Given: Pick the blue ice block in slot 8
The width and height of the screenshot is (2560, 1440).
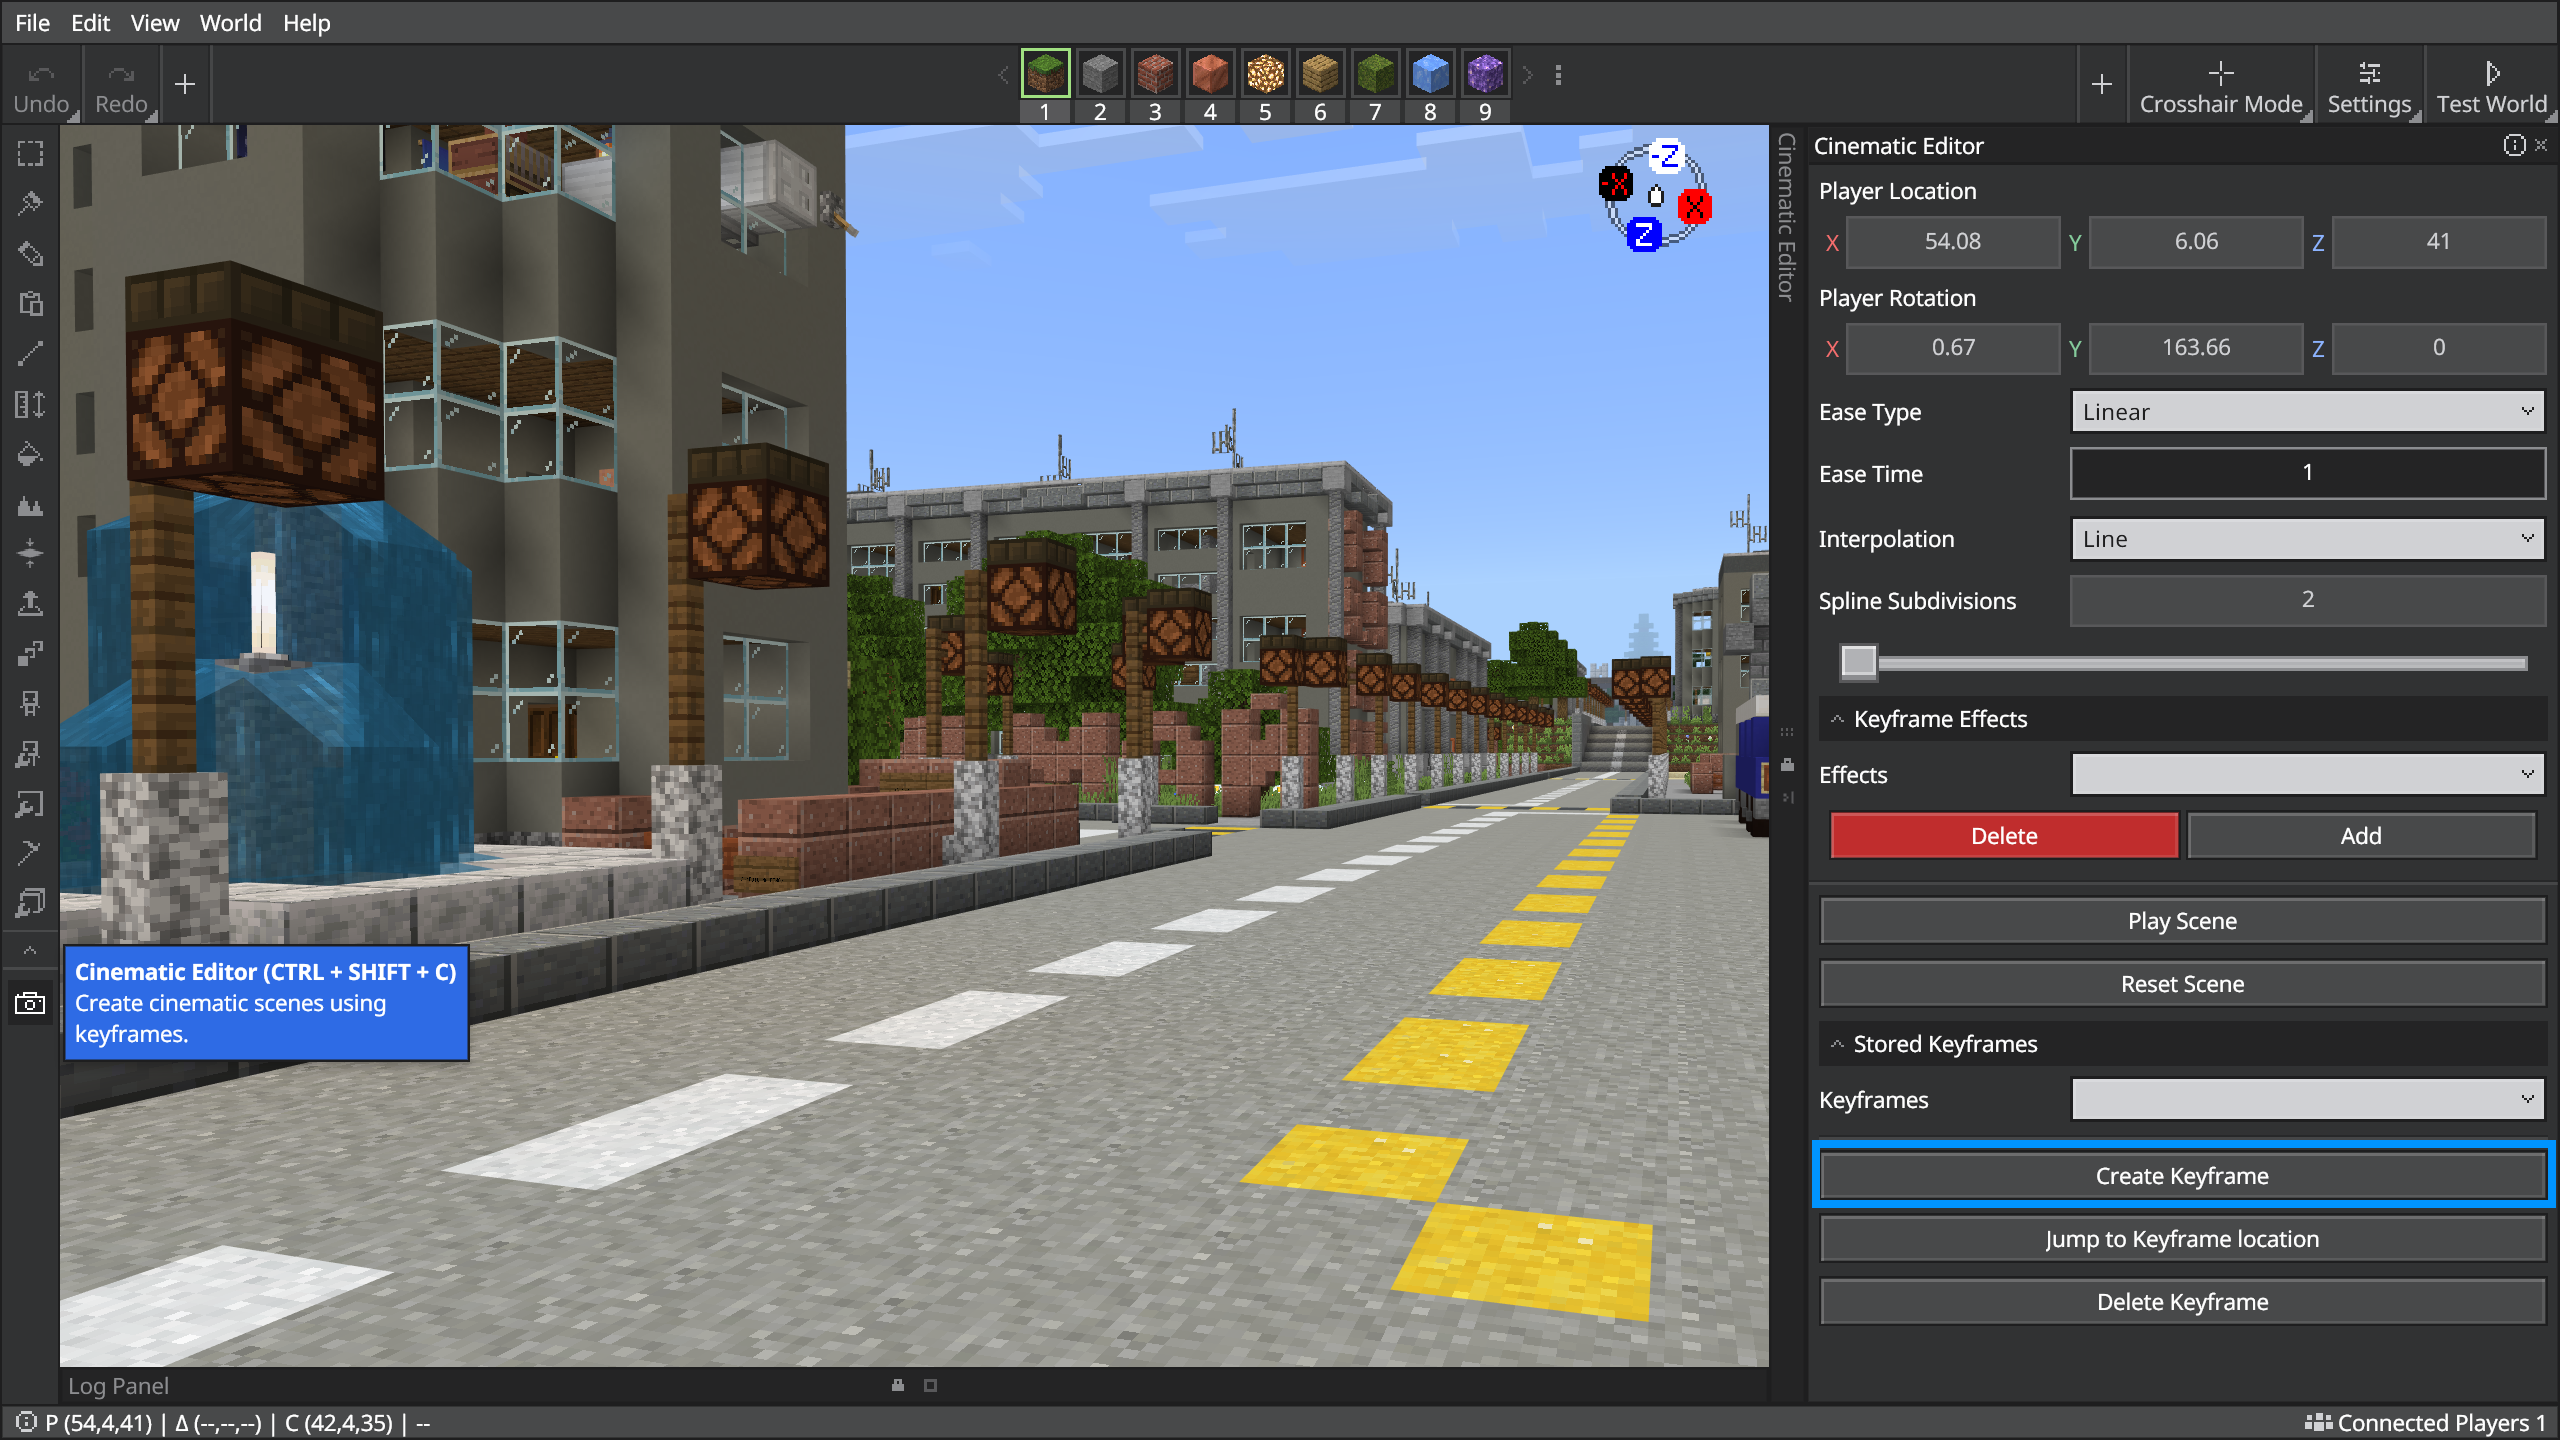Looking at the screenshot, I should click(x=1430, y=73).
